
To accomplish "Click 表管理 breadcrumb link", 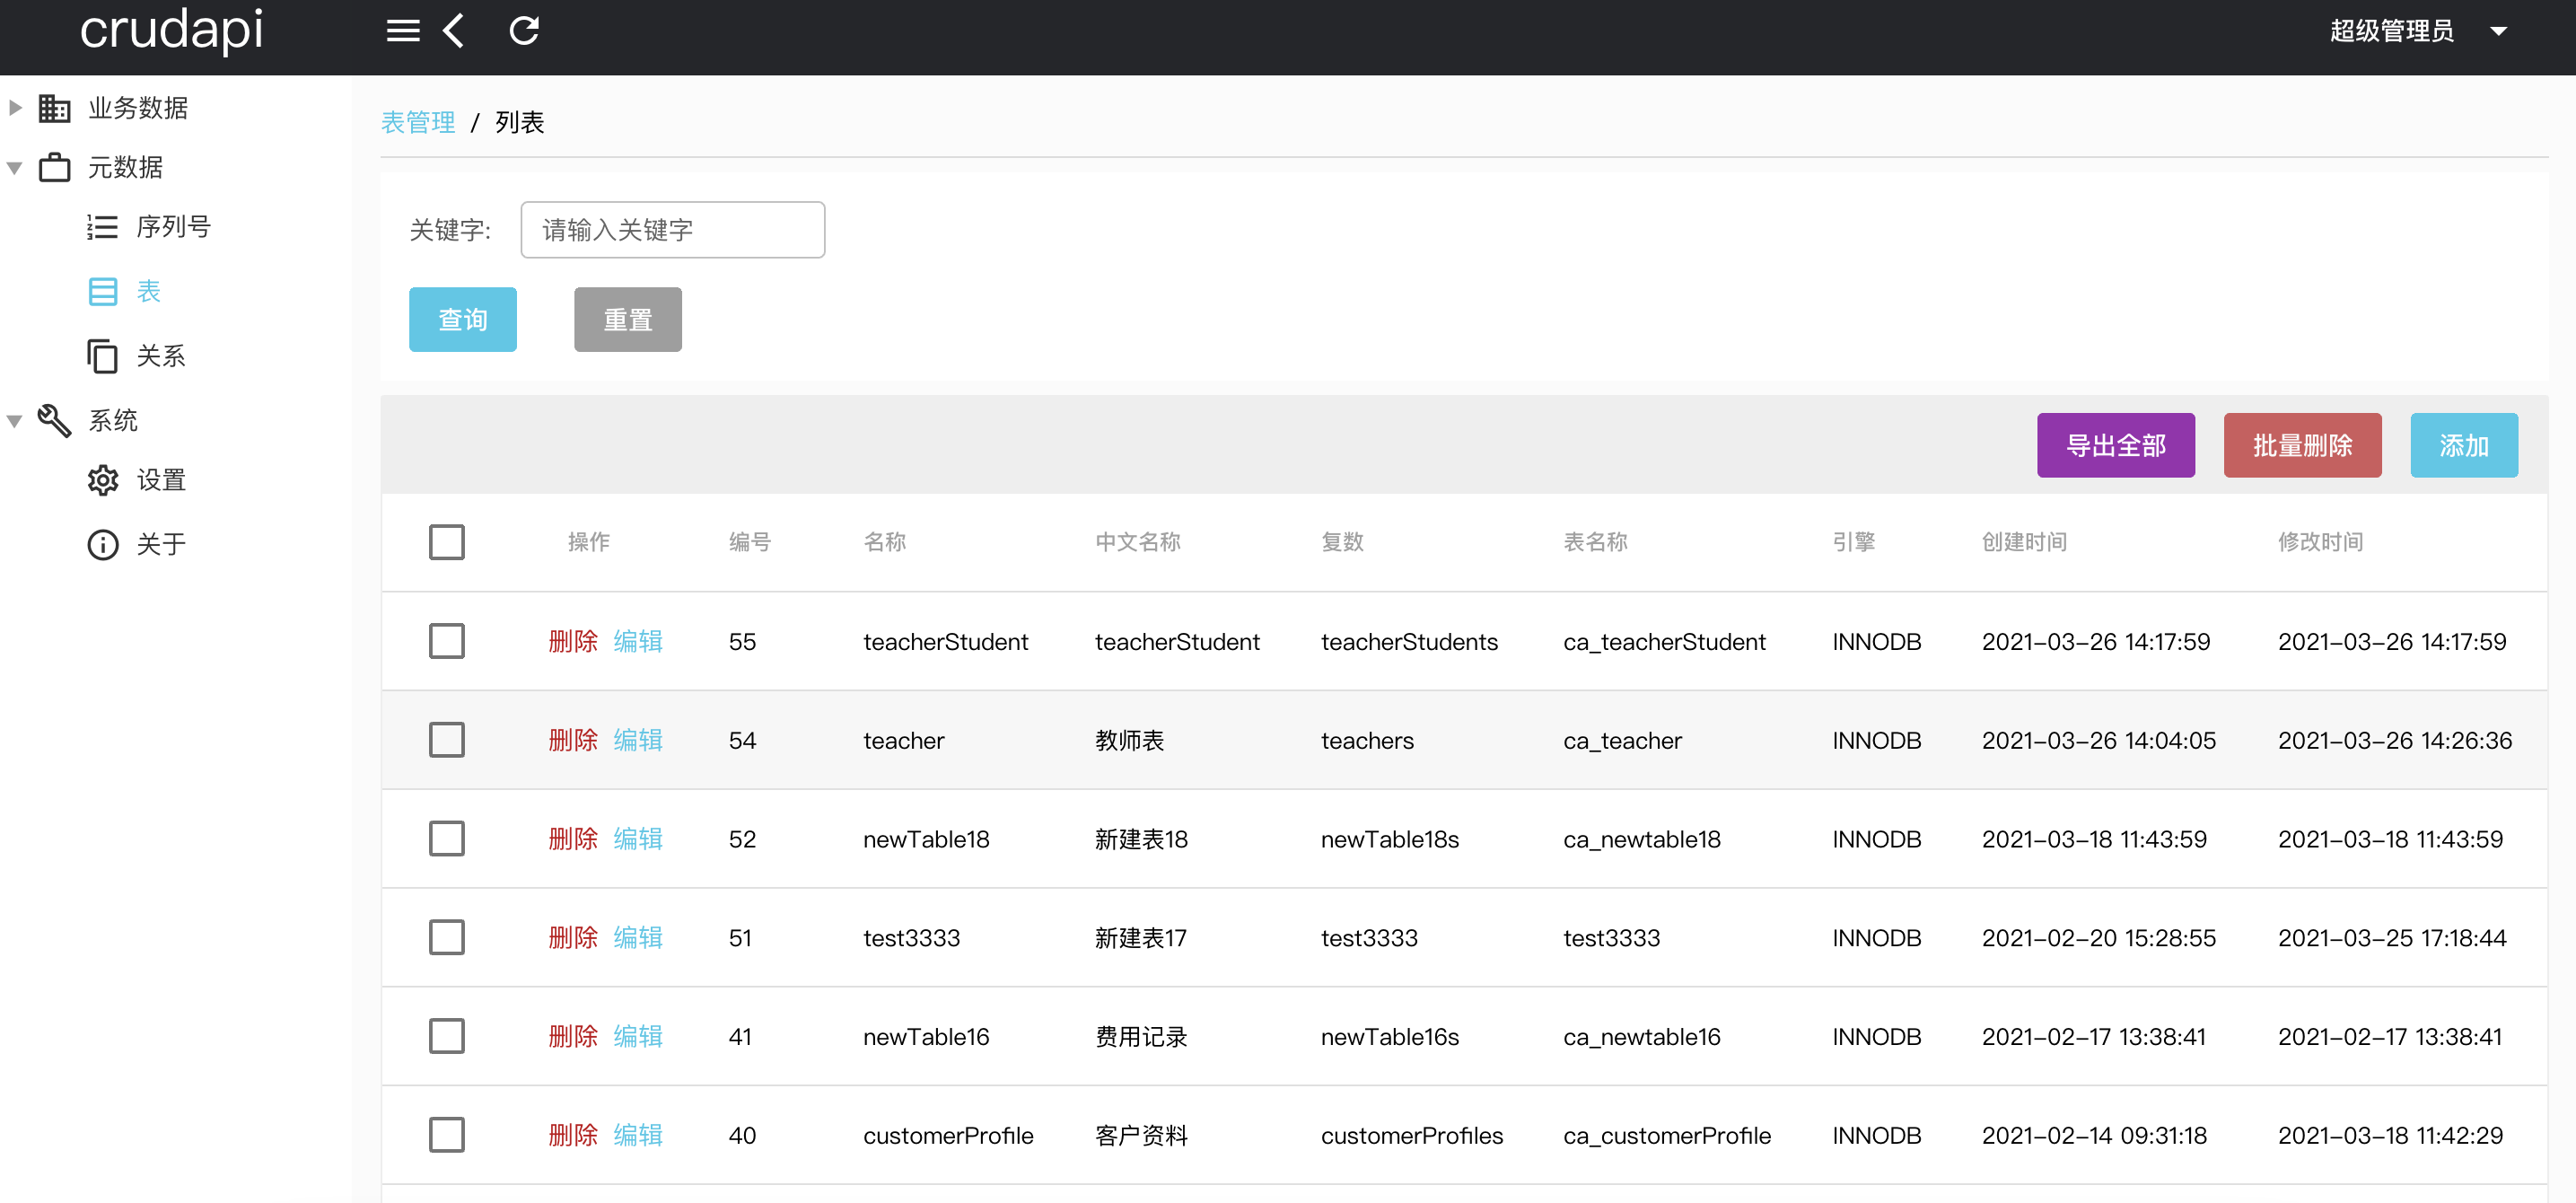I will click(x=418, y=122).
